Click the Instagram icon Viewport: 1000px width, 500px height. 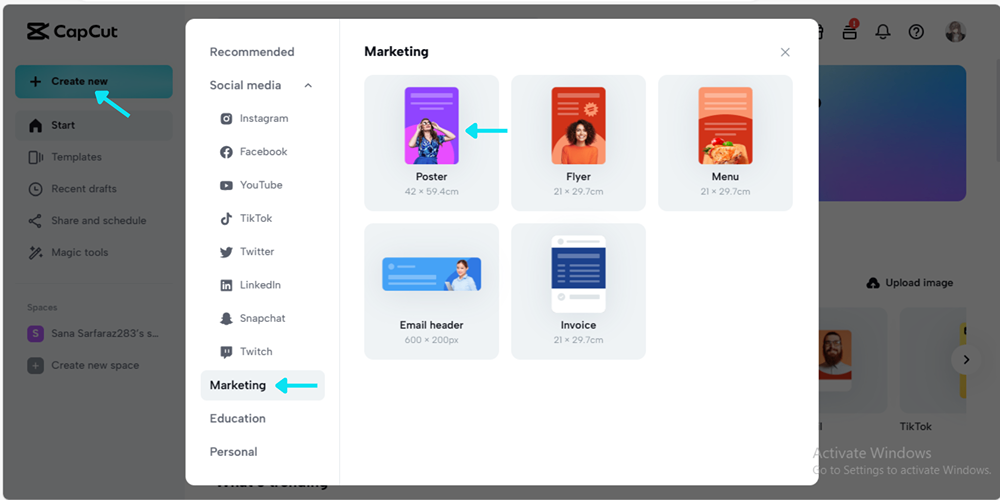pyautogui.click(x=226, y=119)
